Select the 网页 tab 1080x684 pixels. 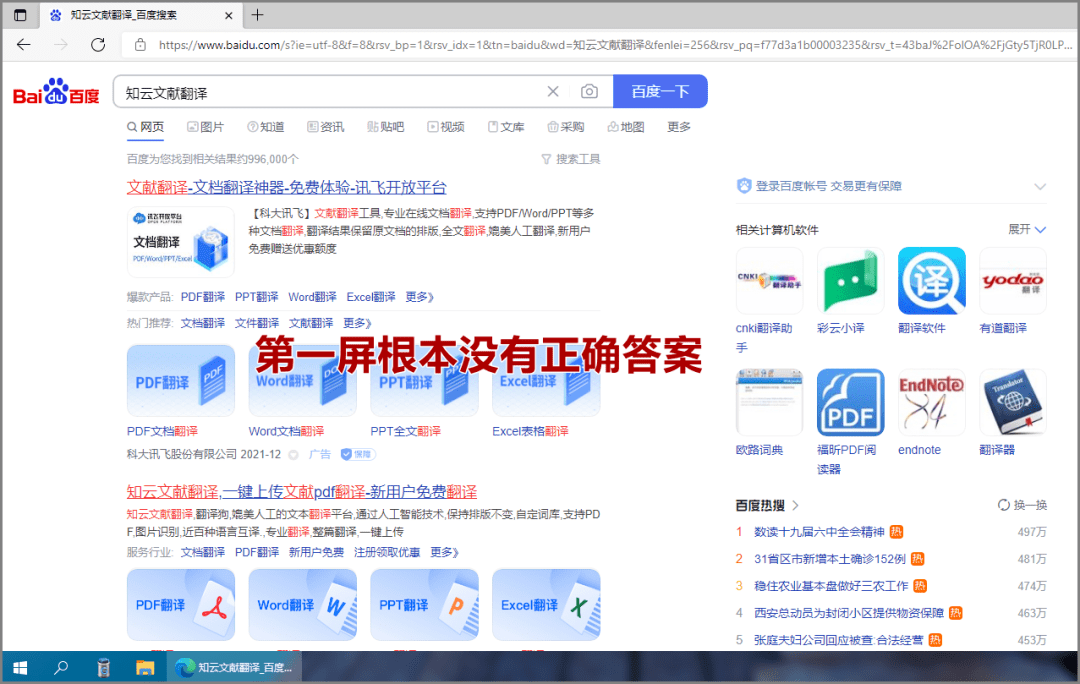point(145,127)
